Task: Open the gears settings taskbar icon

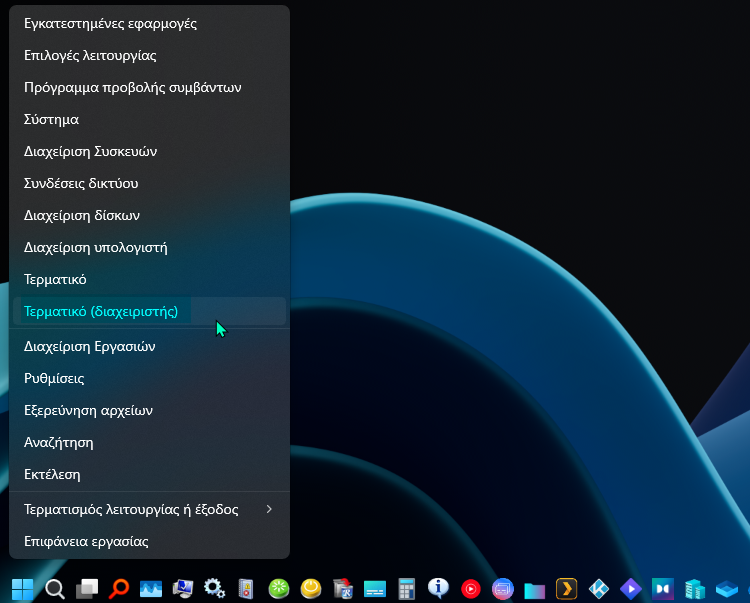Action: coord(214,588)
